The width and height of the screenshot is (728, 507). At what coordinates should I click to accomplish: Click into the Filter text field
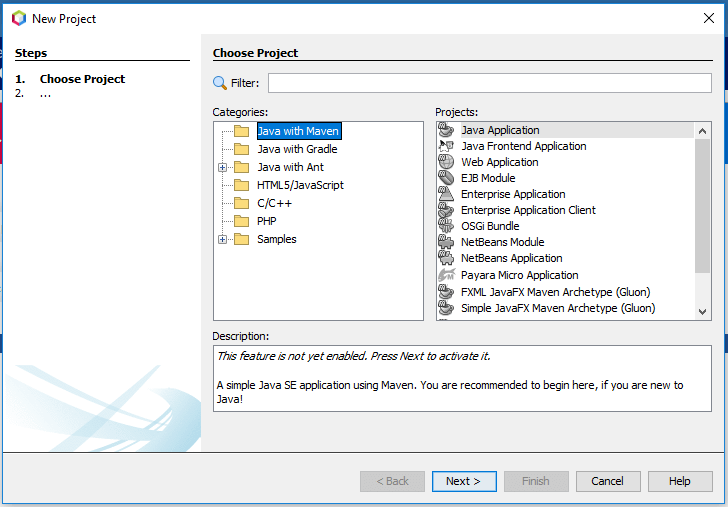[489, 83]
